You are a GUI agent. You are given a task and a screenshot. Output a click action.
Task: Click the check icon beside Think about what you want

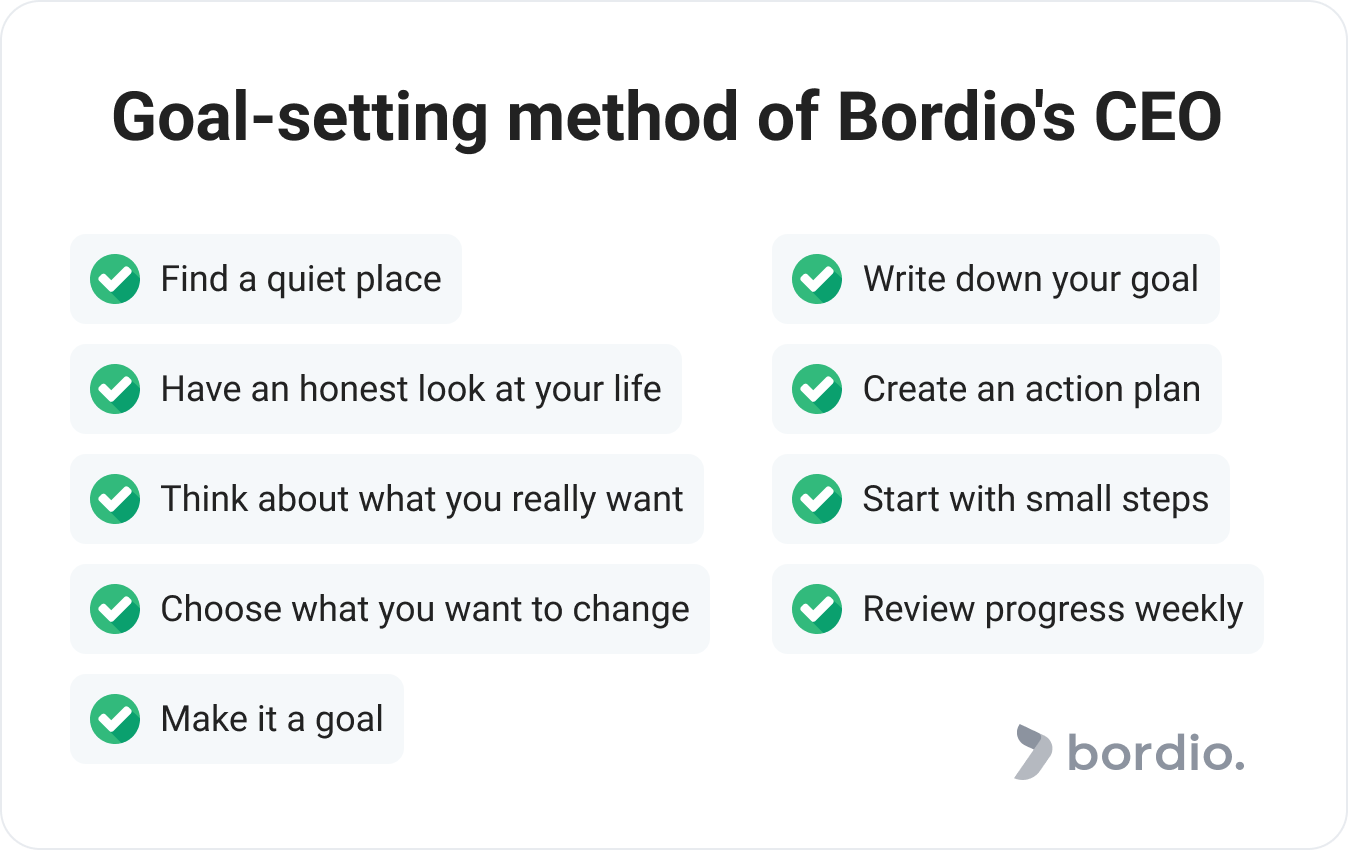click(x=115, y=499)
